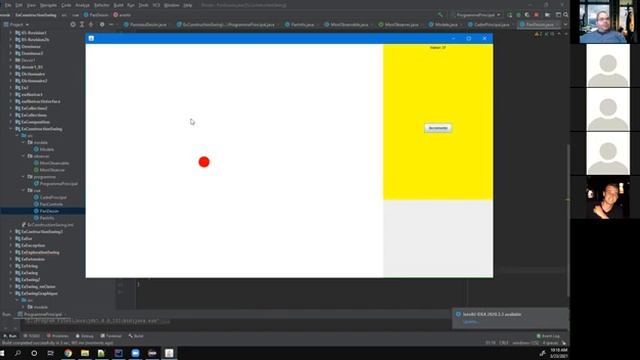The width and height of the screenshot is (640, 360).
Task: Click the IntelliJ IDEA taskbar icon
Action: tap(118, 353)
